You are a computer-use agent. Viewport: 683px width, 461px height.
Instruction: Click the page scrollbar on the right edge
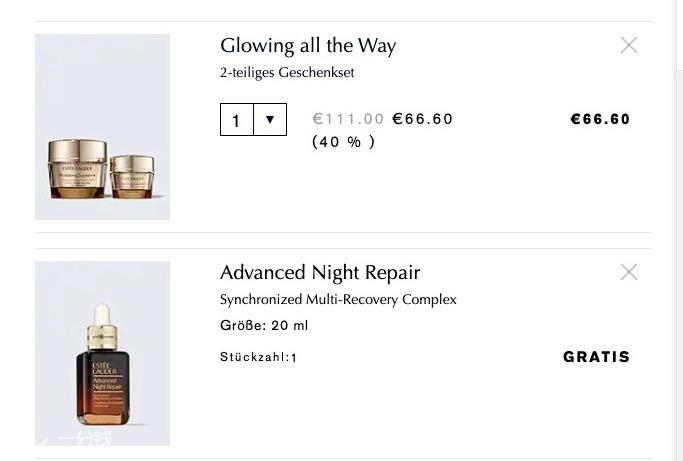(679, 230)
